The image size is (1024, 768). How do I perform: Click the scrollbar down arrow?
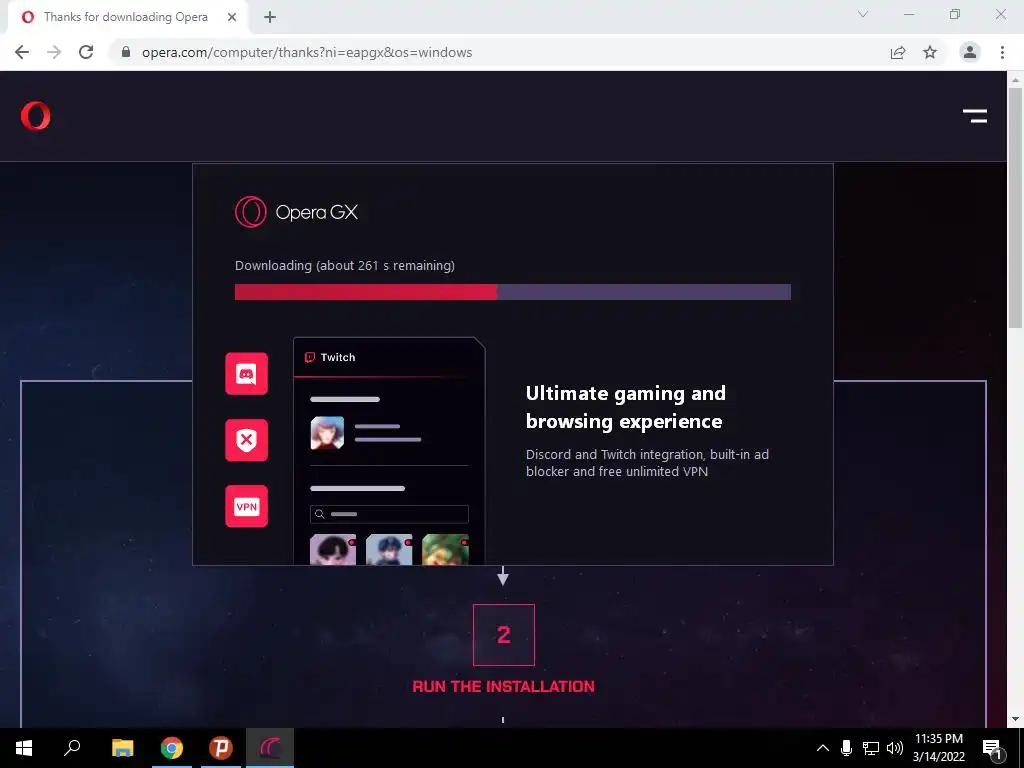pyautogui.click(x=1015, y=720)
